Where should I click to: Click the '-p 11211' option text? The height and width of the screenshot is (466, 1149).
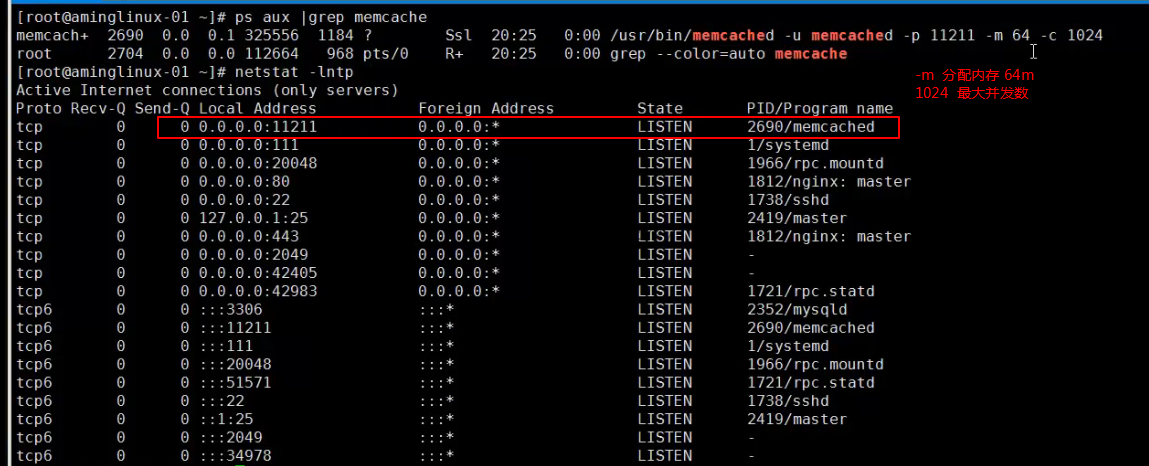pos(939,35)
